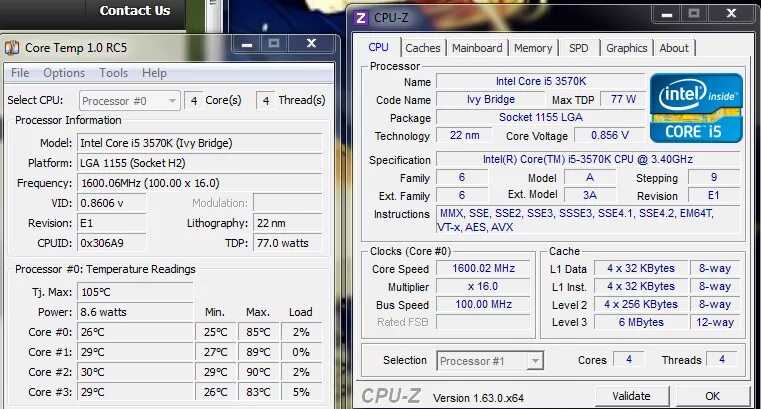Click Core #0 min temperature 25°C
The height and width of the screenshot is (409, 761).
coord(215,332)
